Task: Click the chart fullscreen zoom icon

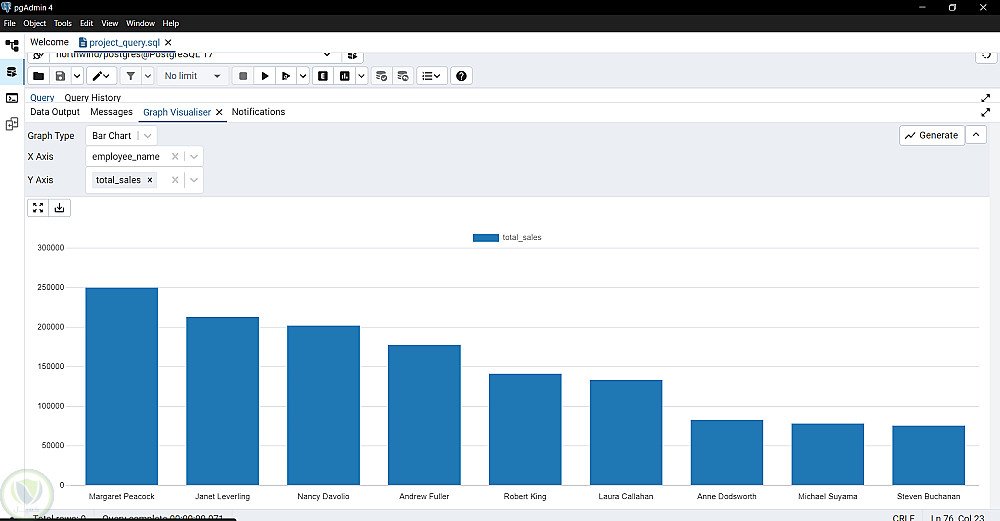Action: point(38,208)
